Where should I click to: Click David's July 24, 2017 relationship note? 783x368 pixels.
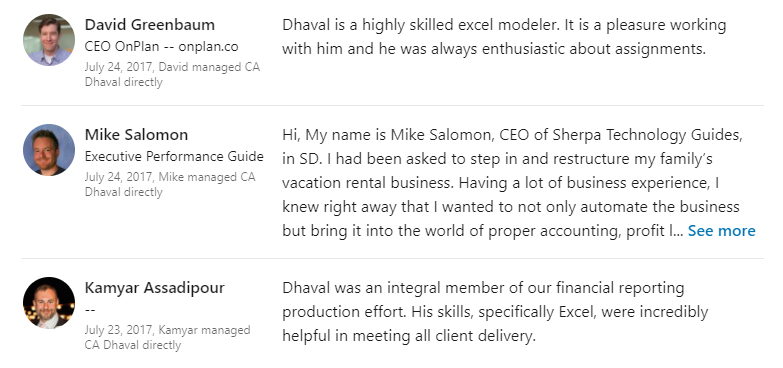[172, 74]
